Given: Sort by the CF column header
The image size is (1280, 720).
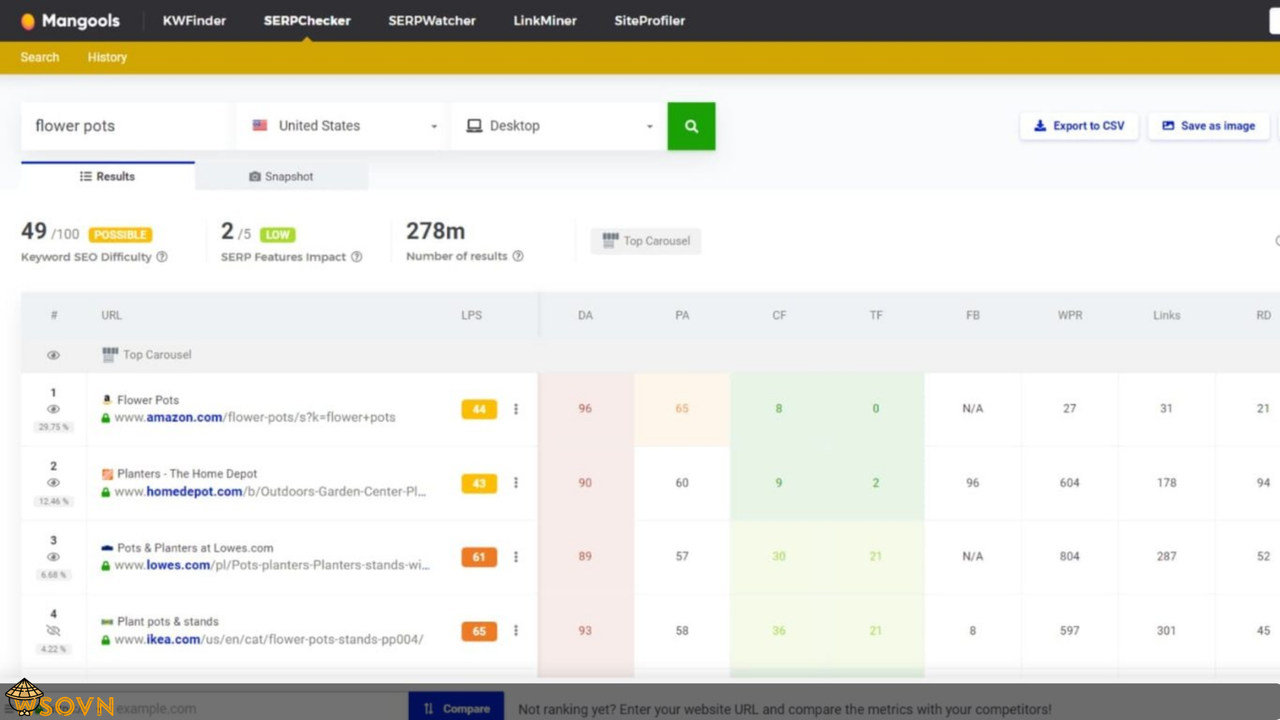Looking at the screenshot, I should [x=779, y=315].
